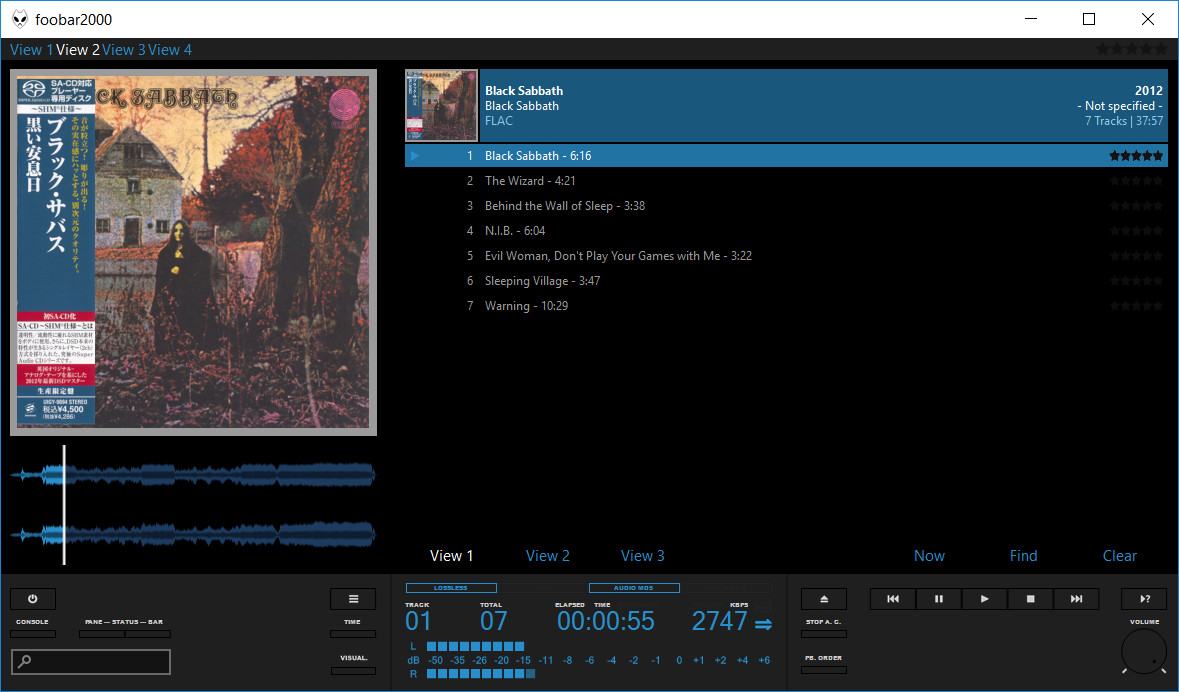Select track "The Wizard - 4:21"
This screenshot has width=1179, height=692.
point(787,181)
